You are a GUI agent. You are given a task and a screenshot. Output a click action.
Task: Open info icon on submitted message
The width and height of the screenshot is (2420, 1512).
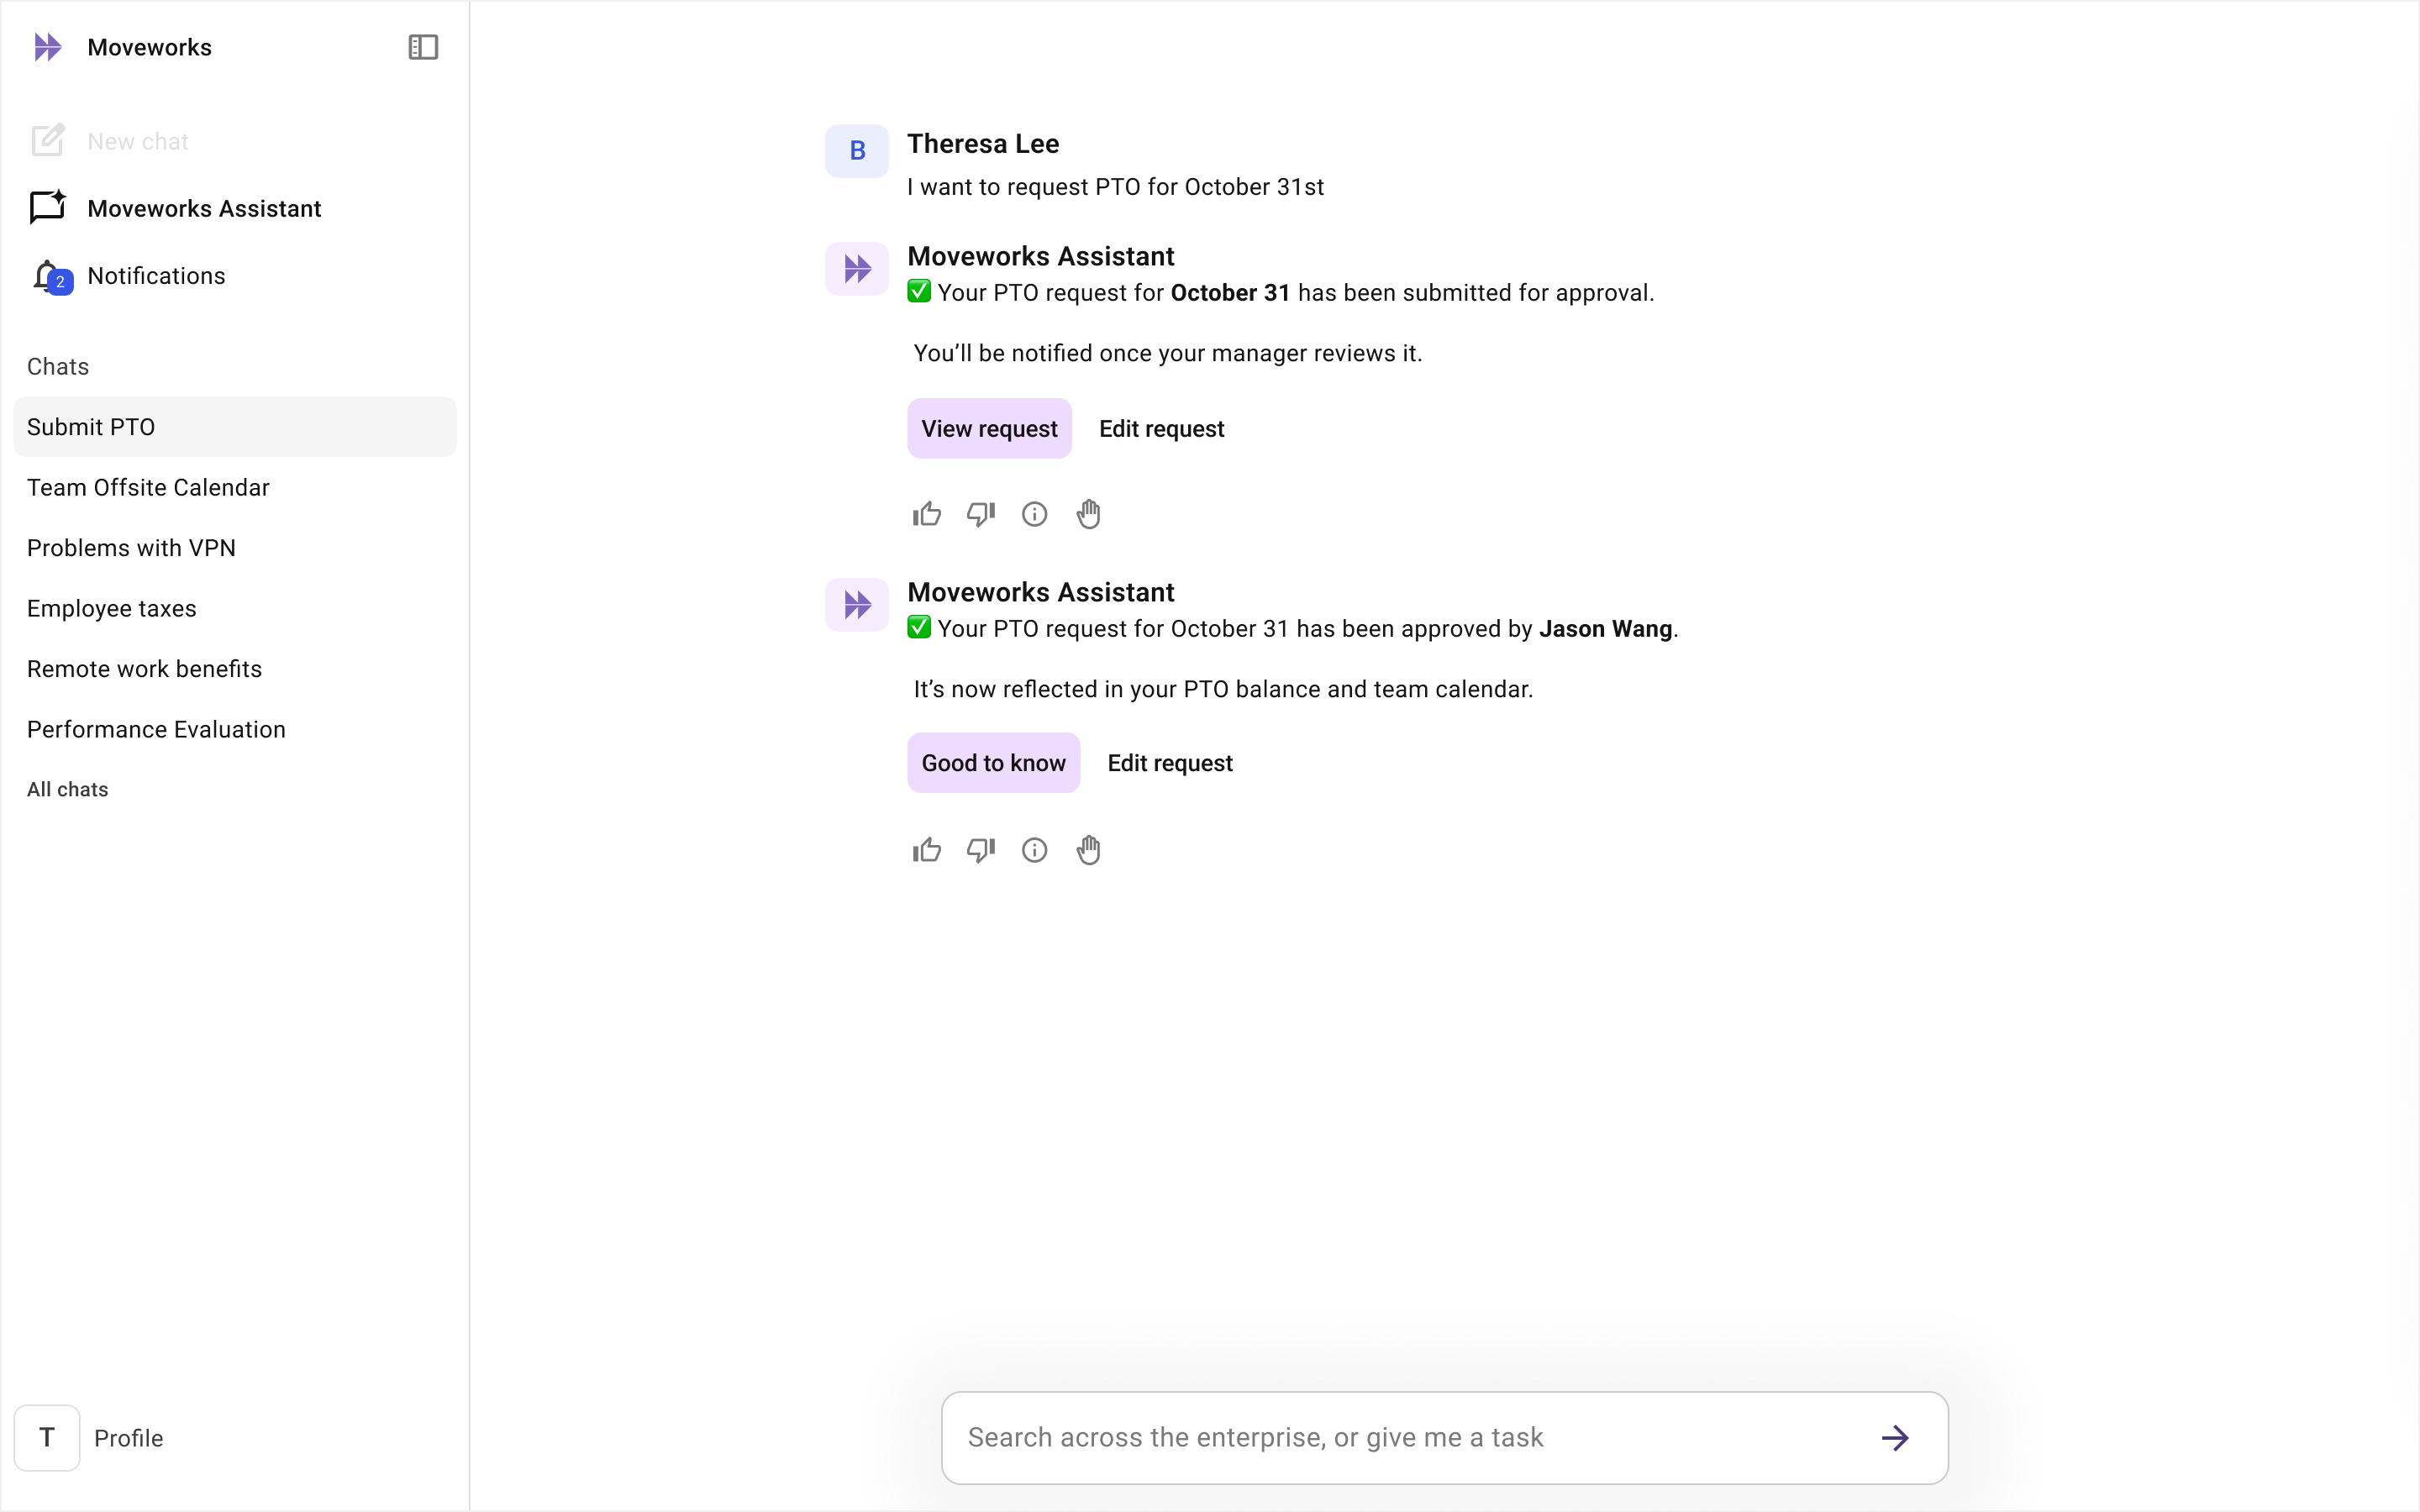[1034, 514]
